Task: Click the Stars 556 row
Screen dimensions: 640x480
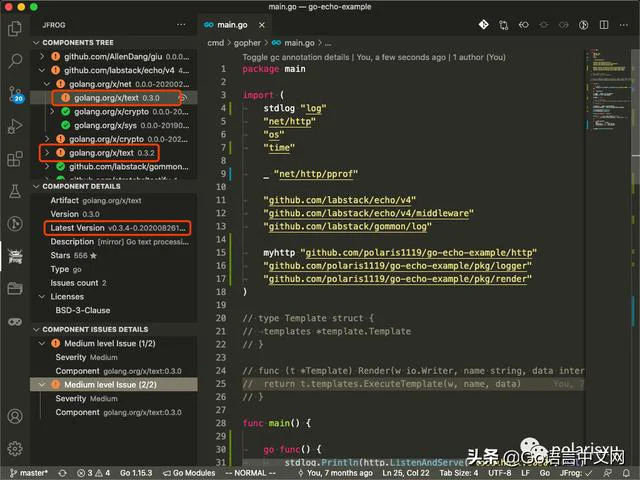Action: [114, 256]
